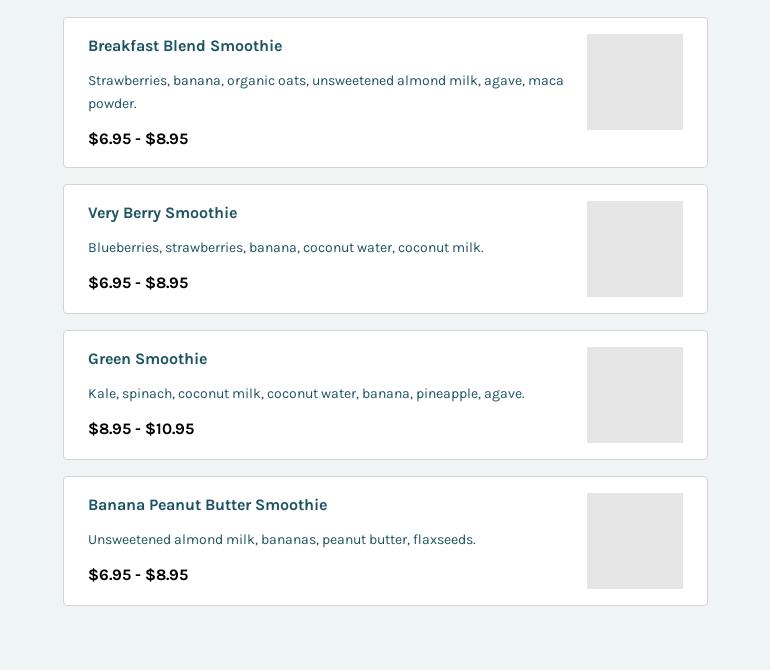The width and height of the screenshot is (770, 670).
Task: Click the Breakfast Blend Smoothie price range
Action: click(x=138, y=139)
